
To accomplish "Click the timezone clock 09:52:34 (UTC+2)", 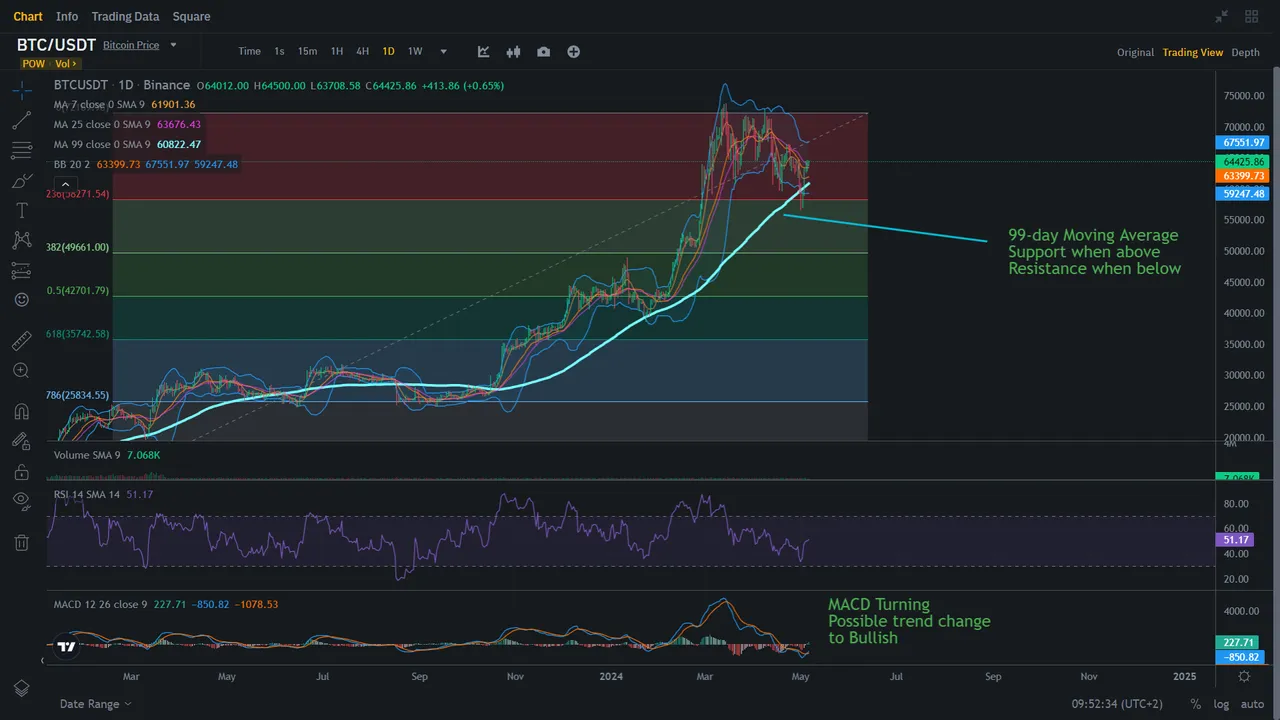I will (1117, 704).
